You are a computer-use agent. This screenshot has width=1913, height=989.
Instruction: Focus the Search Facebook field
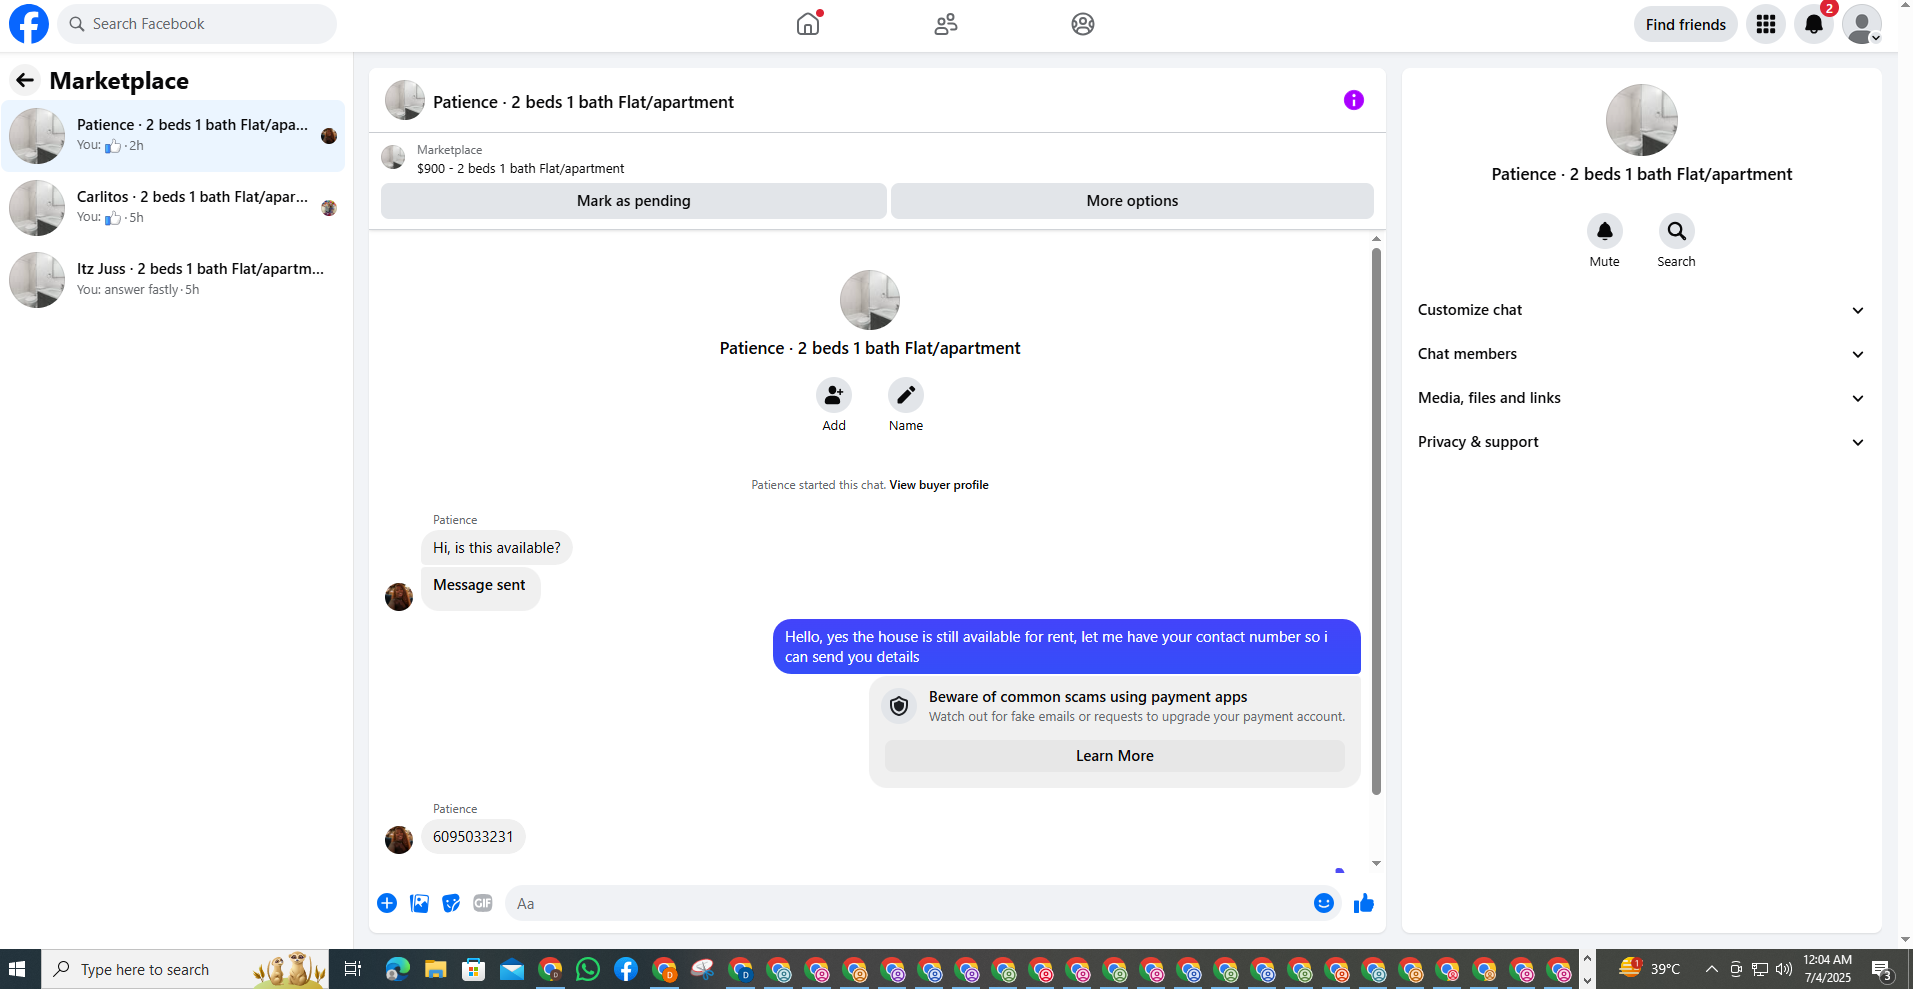coord(197,24)
